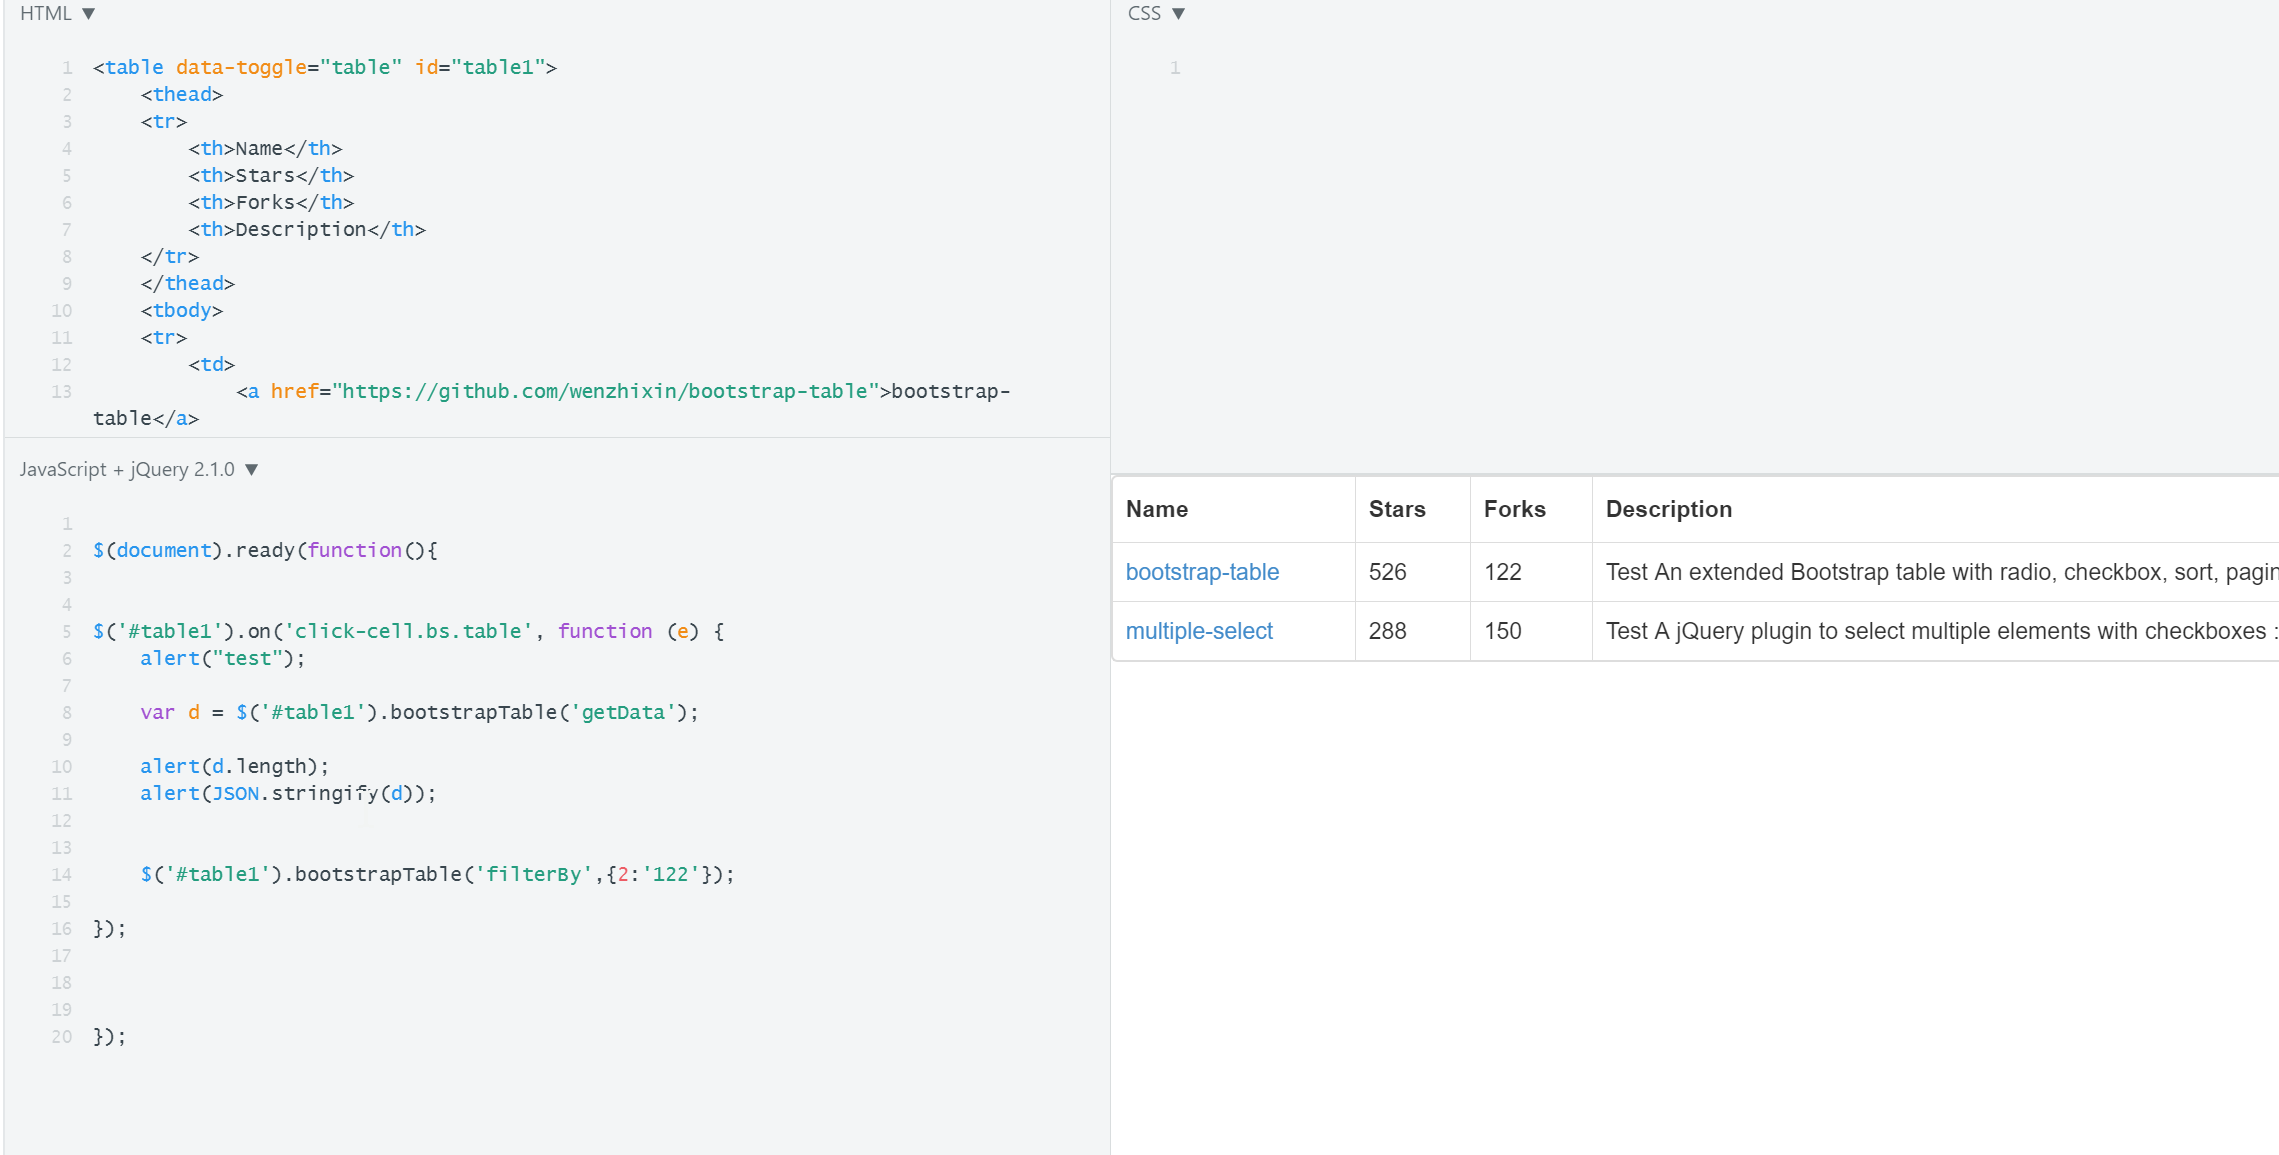Open the bootstrap-table link in results

[1202, 571]
